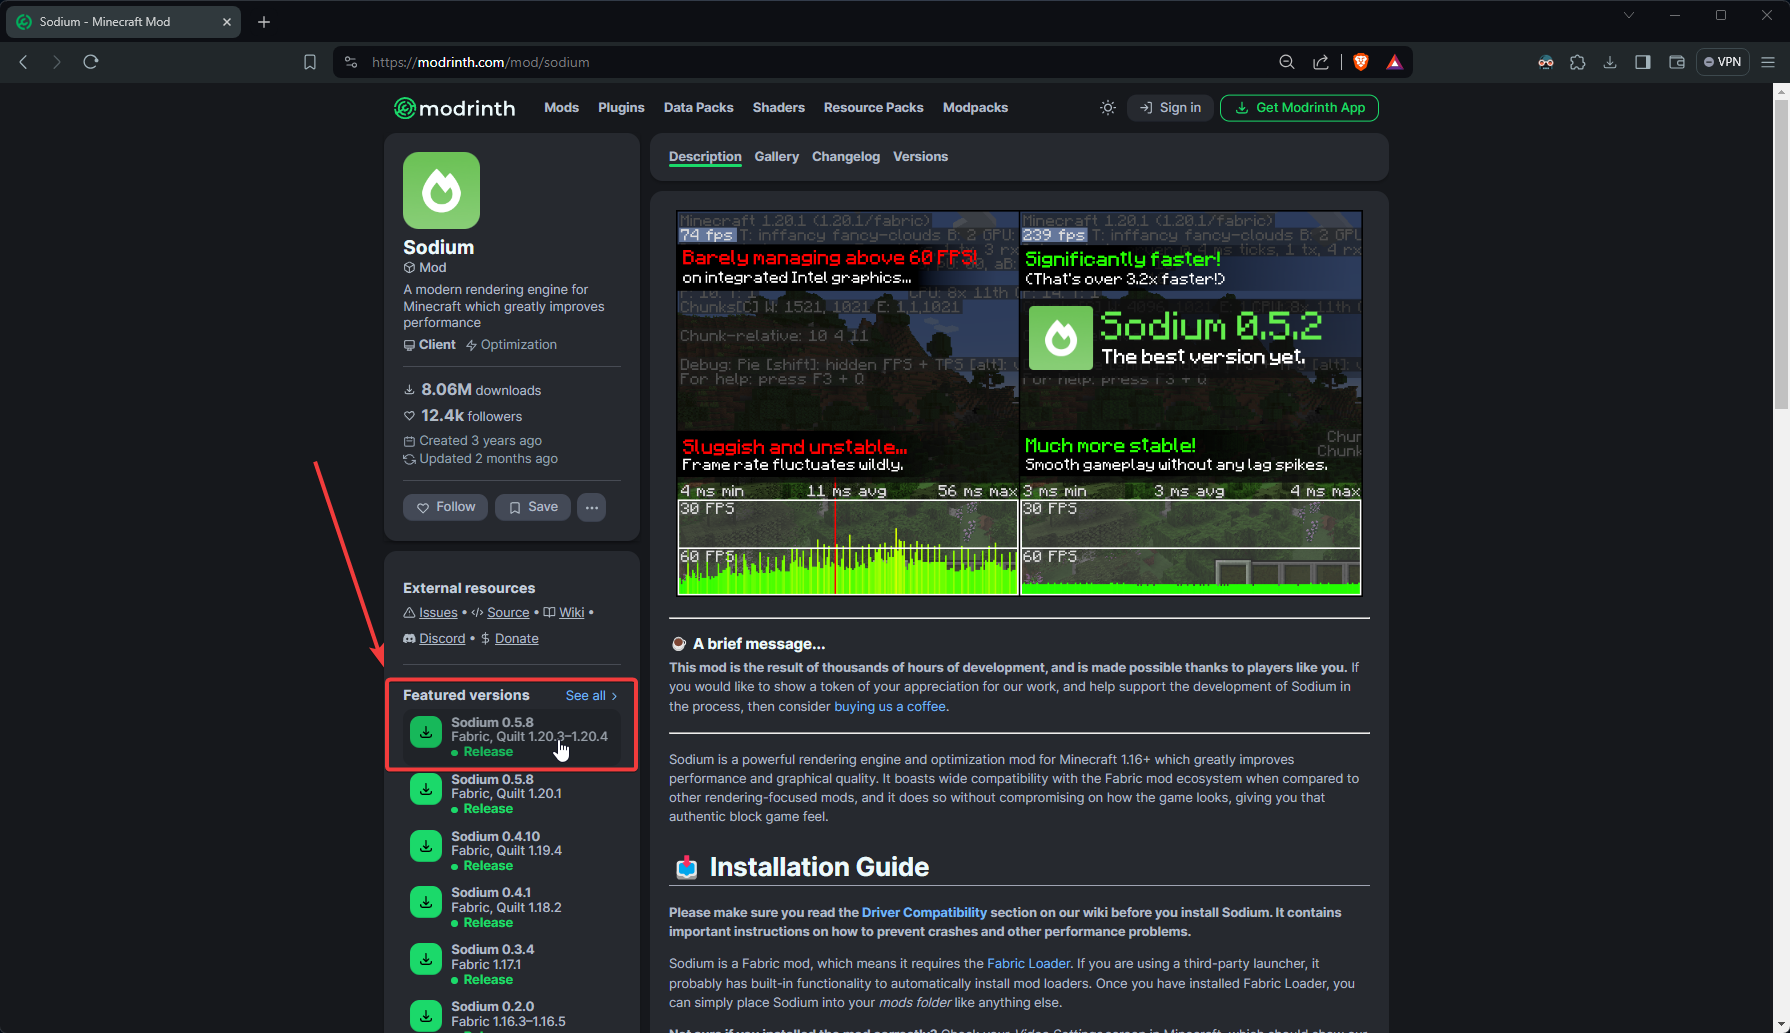Screen dimensions: 1790x1033
Task: Toggle the browser sidebar panel
Action: pos(1643,62)
